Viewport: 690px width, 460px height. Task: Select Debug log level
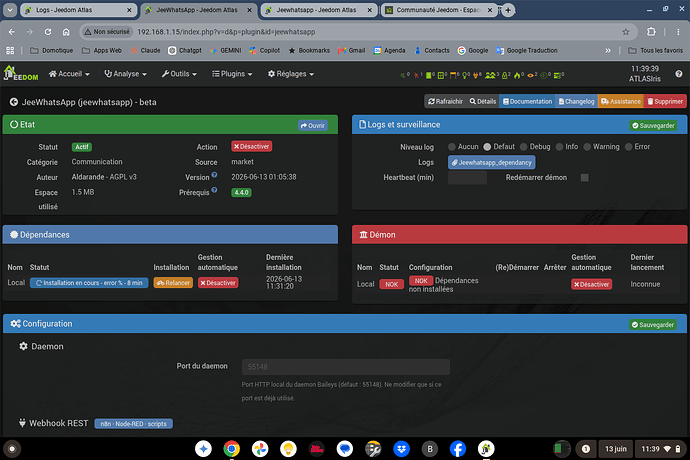click(523, 147)
